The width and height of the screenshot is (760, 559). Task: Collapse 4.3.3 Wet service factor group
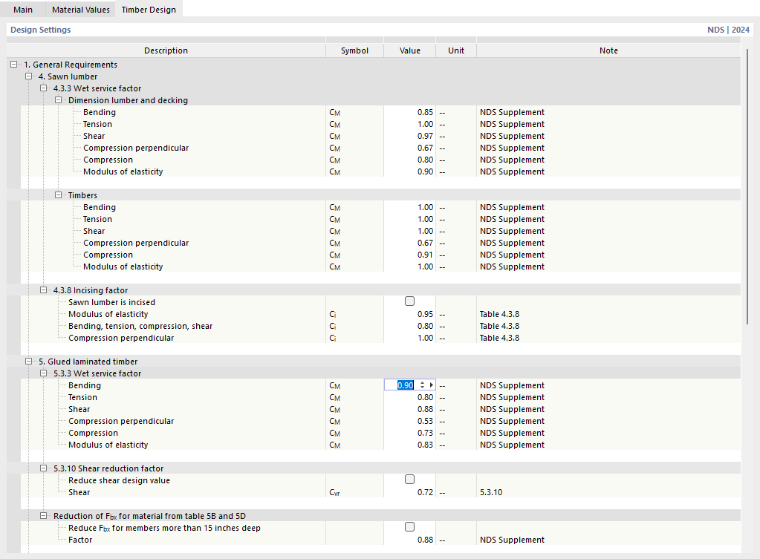(x=44, y=88)
